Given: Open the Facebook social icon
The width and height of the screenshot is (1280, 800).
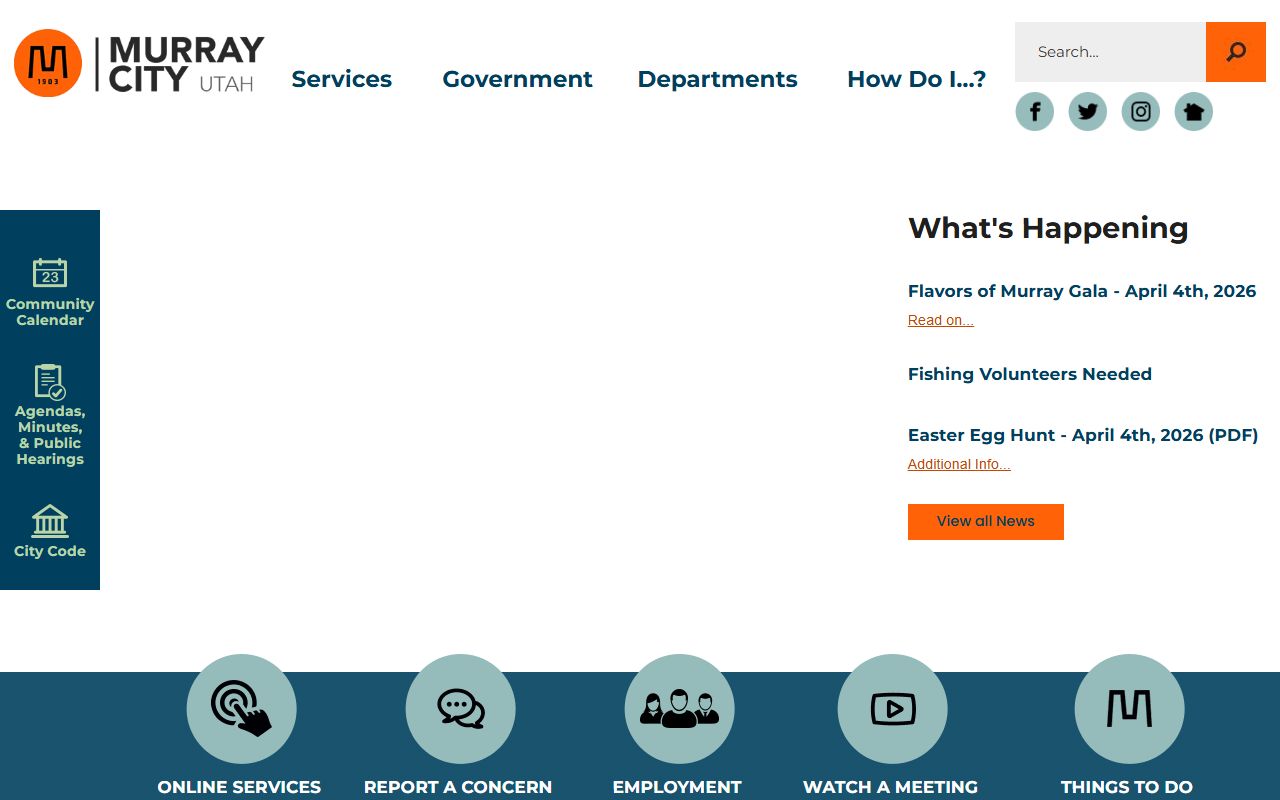Looking at the screenshot, I should (1035, 111).
